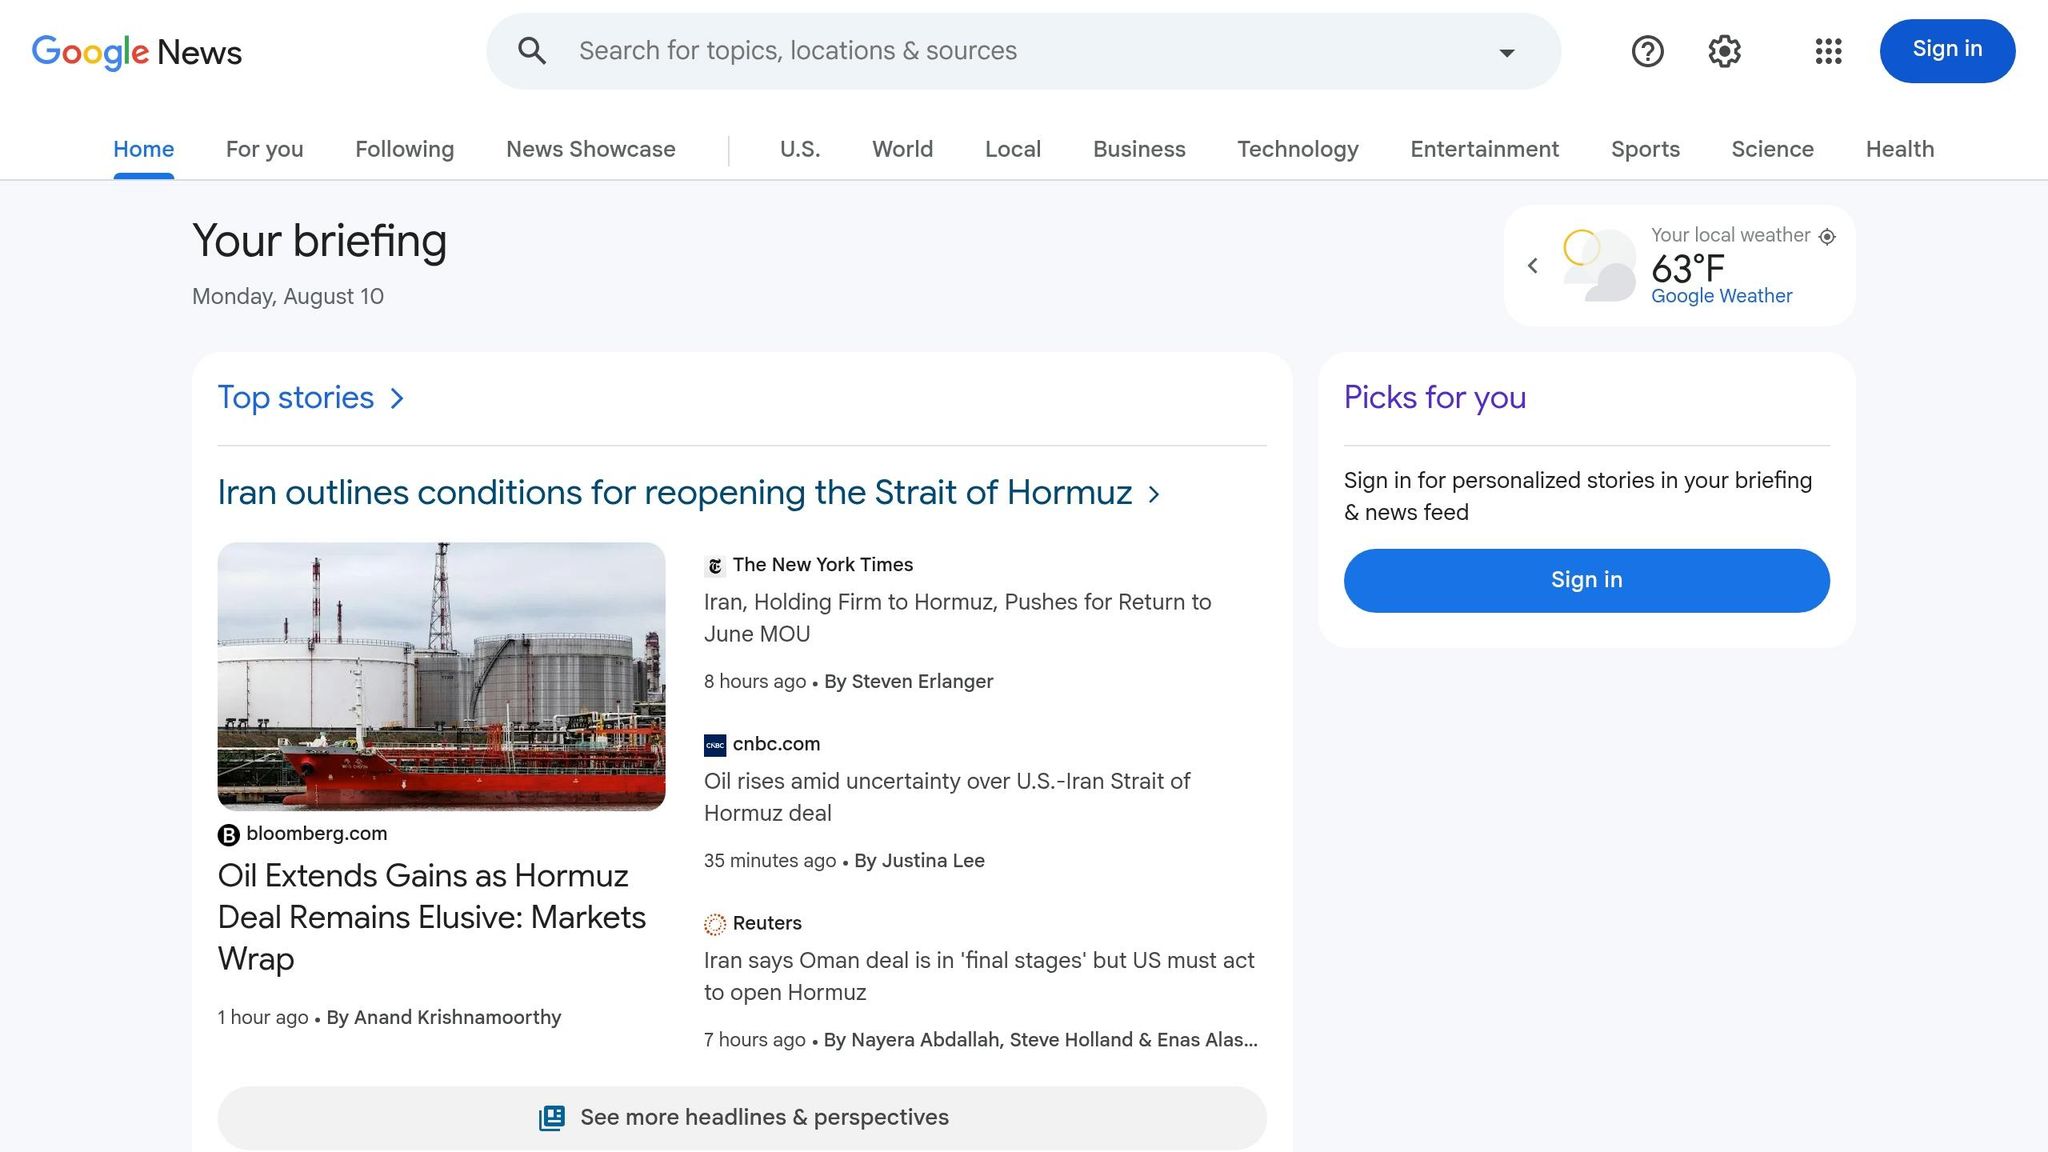Open the Sports section

point(1645,149)
